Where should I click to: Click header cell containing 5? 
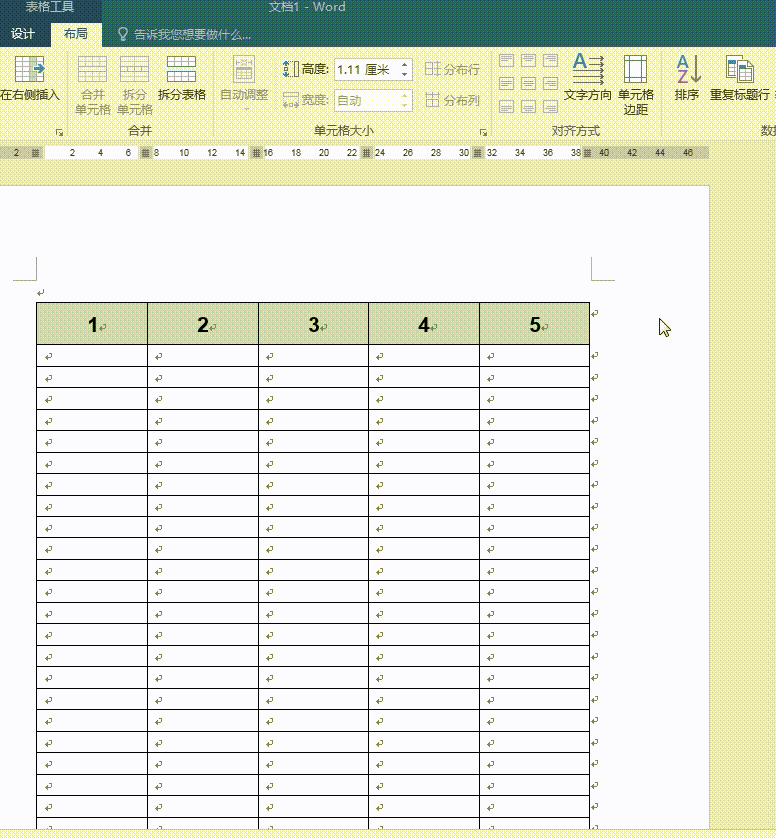(x=534, y=324)
